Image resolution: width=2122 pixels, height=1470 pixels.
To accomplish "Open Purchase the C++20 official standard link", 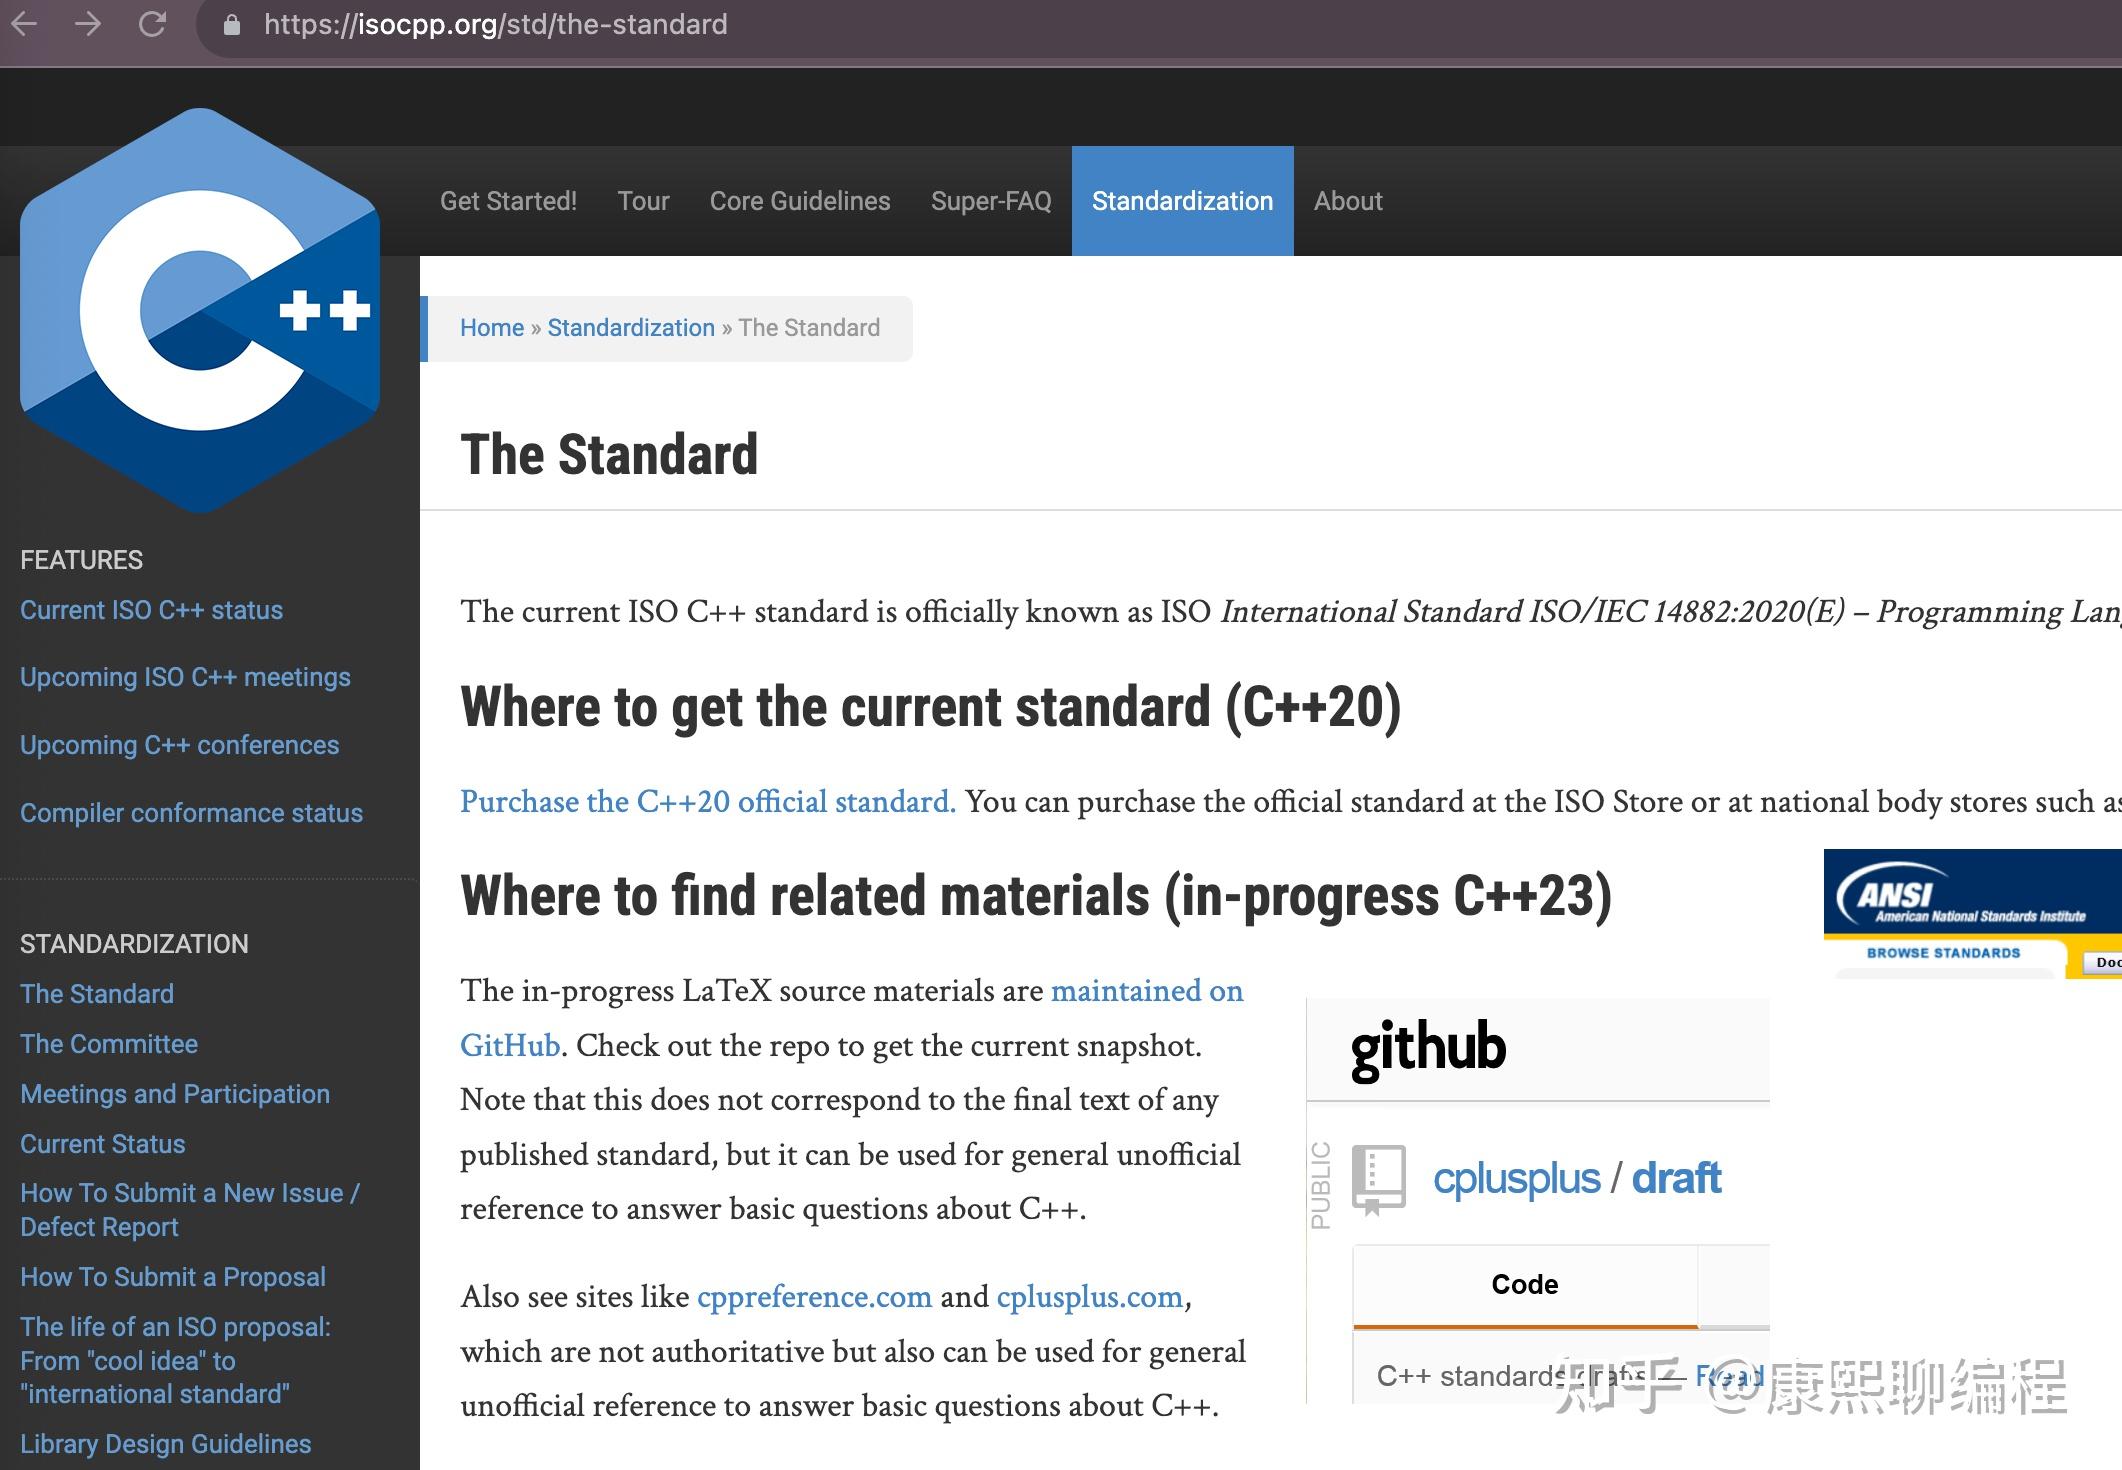I will [x=707, y=802].
